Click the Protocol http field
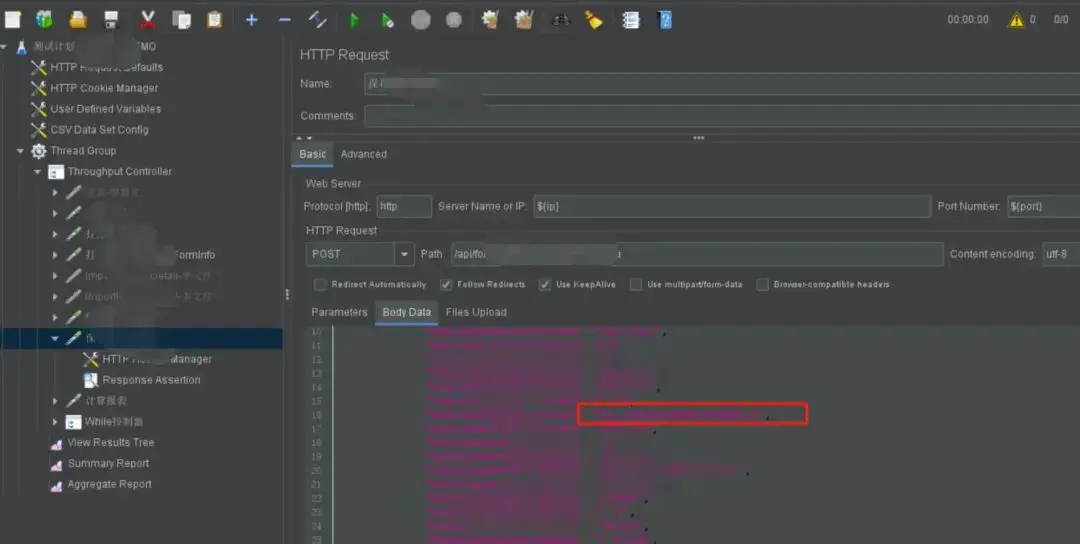Screen dimensions: 1080x544 404,207
